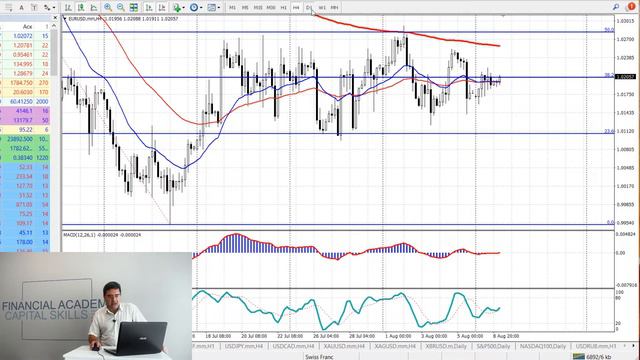Click the connection status 6892/6 kb indicator
Image resolution: width=640 pixels, height=360 pixels.
tap(592, 357)
